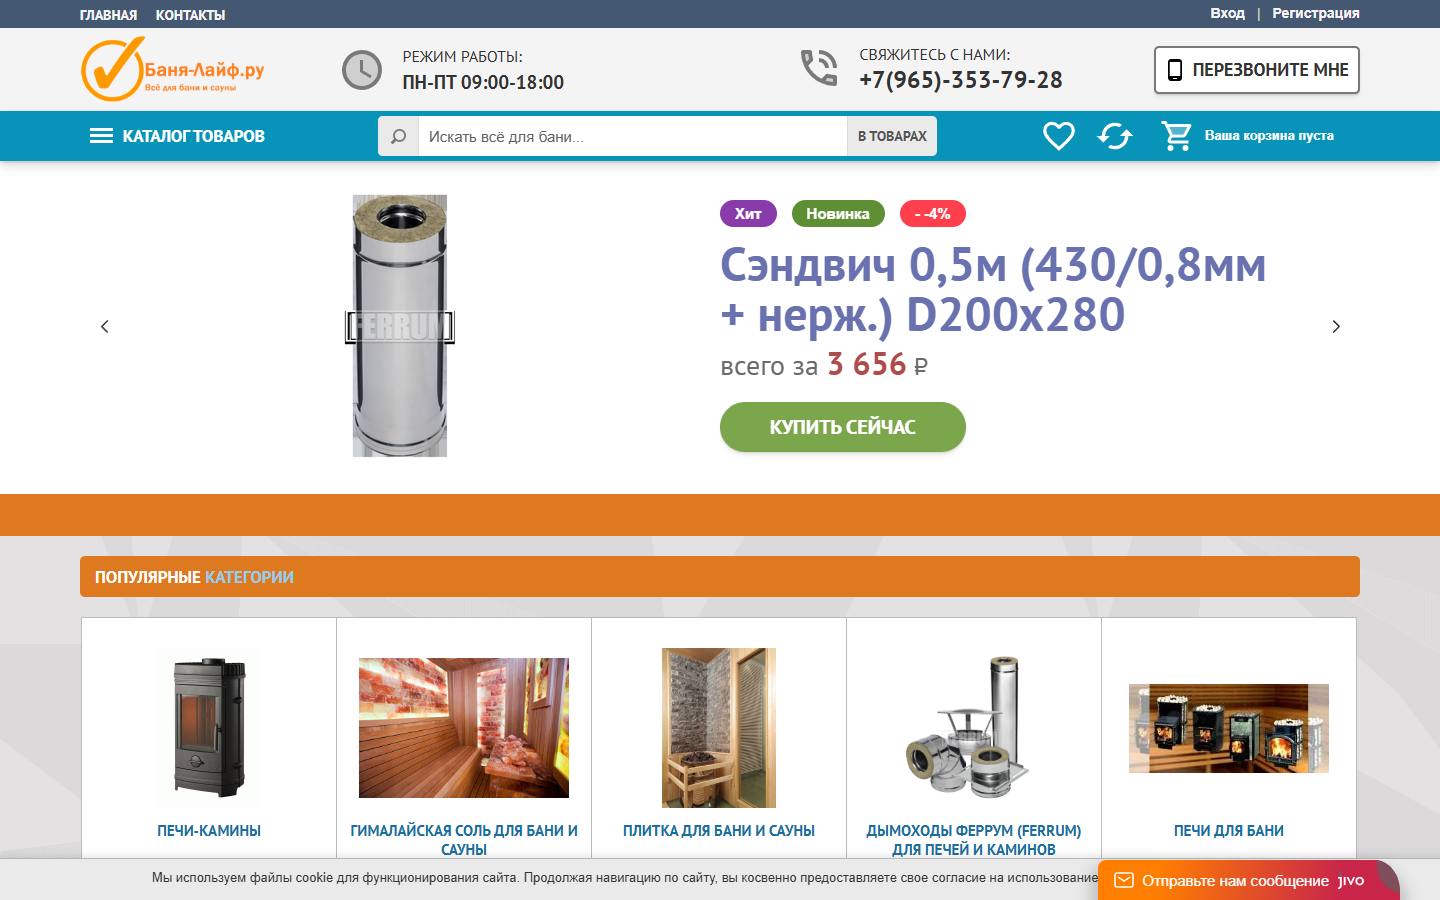The image size is (1440, 900).
Task: Go to ГЛАВНАЯ in the top bar
Action: (108, 15)
